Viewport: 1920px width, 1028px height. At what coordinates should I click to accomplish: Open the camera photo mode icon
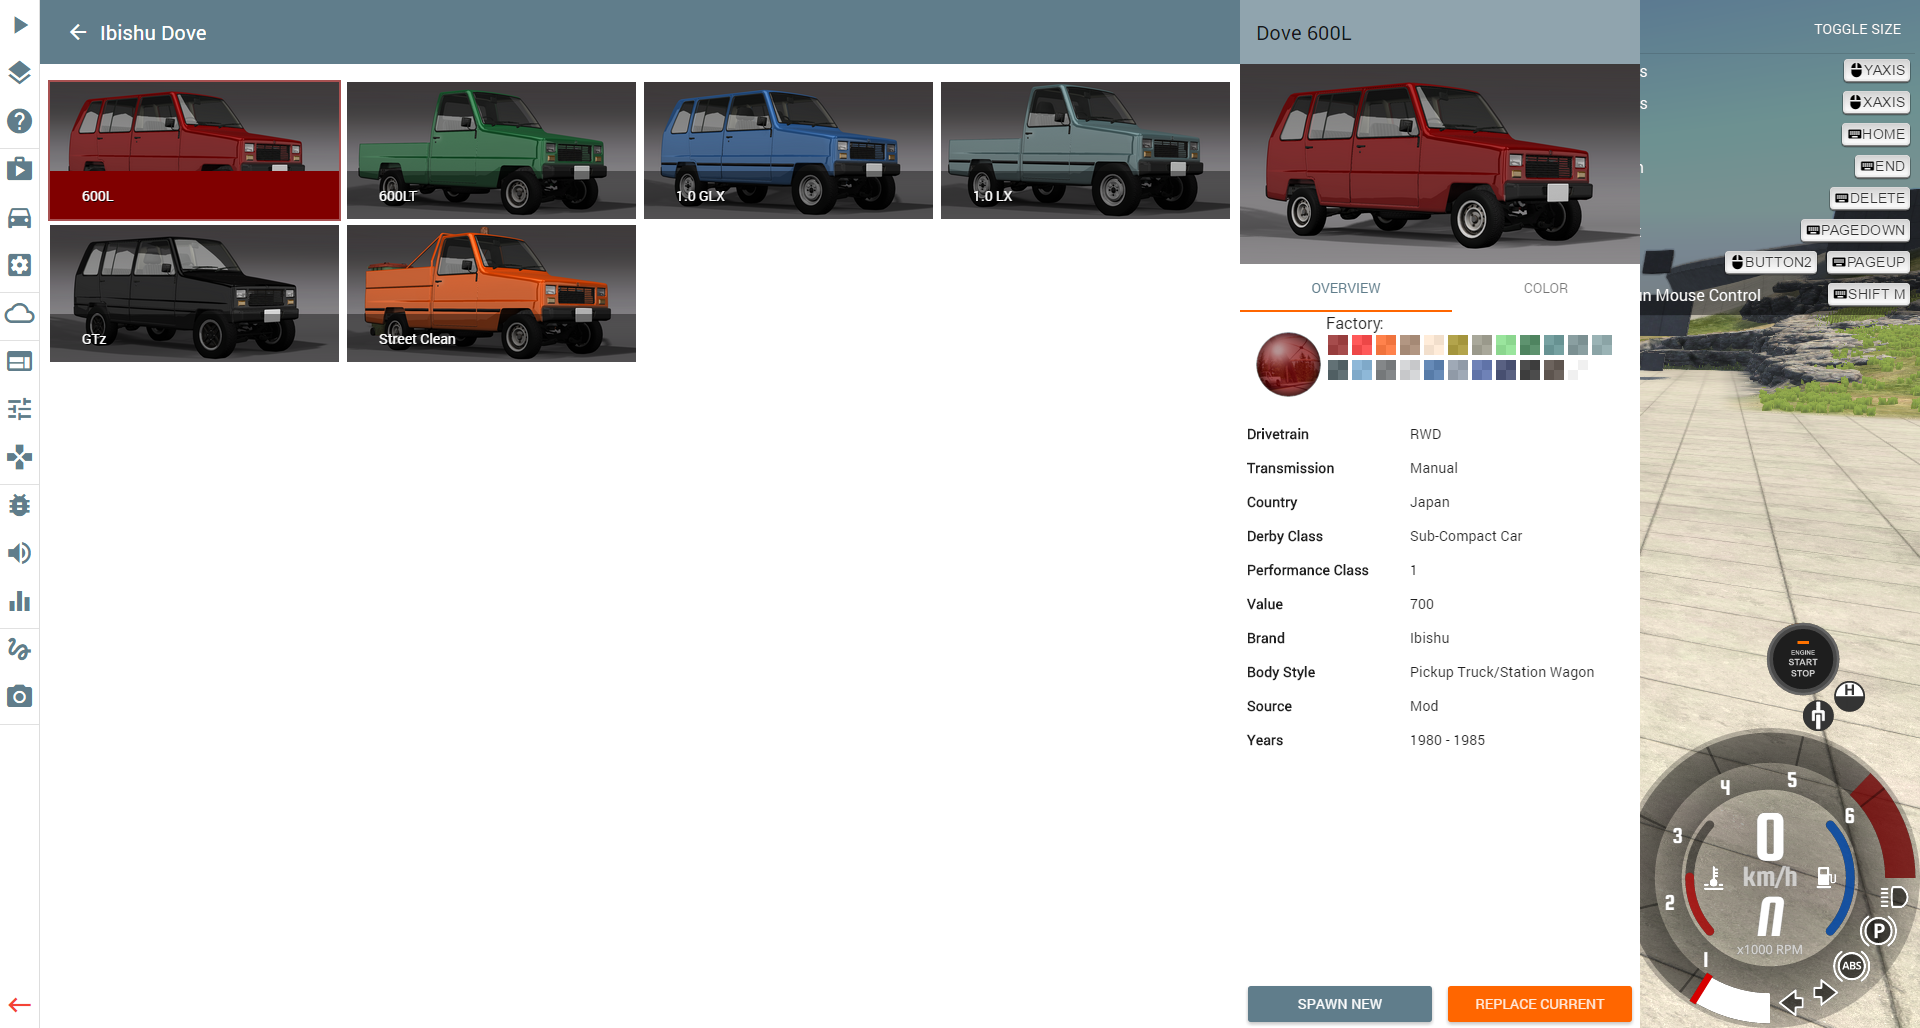(x=20, y=696)
